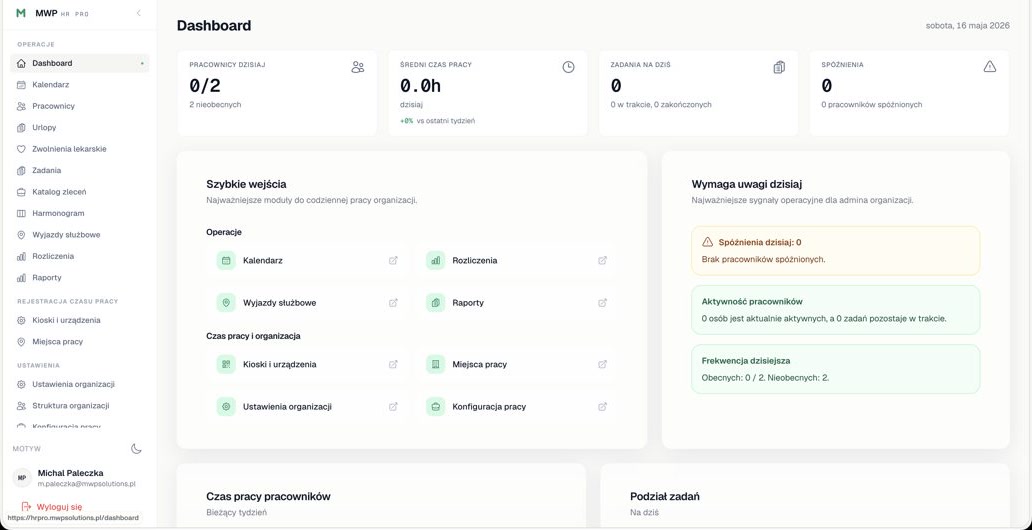Click Harmonogram icon in sidebar
Image resolution: width=1032 pixels, height=530 pixels.
[x=21, y=213]
